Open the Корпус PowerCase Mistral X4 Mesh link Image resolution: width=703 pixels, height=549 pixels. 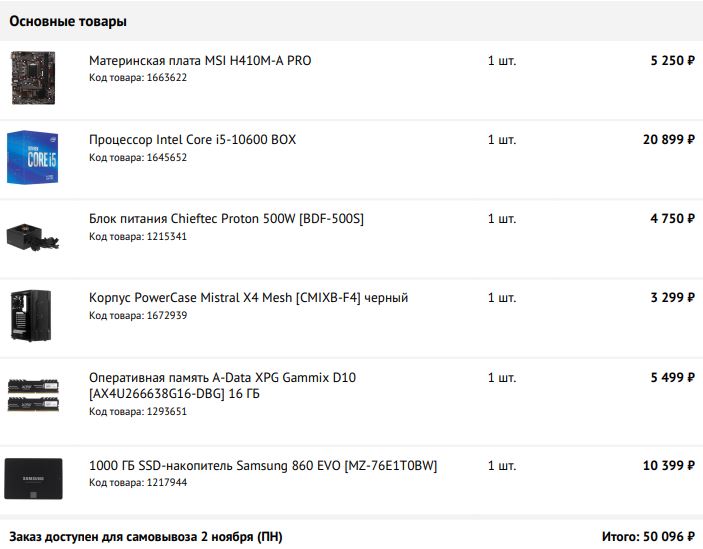(248, 297)
